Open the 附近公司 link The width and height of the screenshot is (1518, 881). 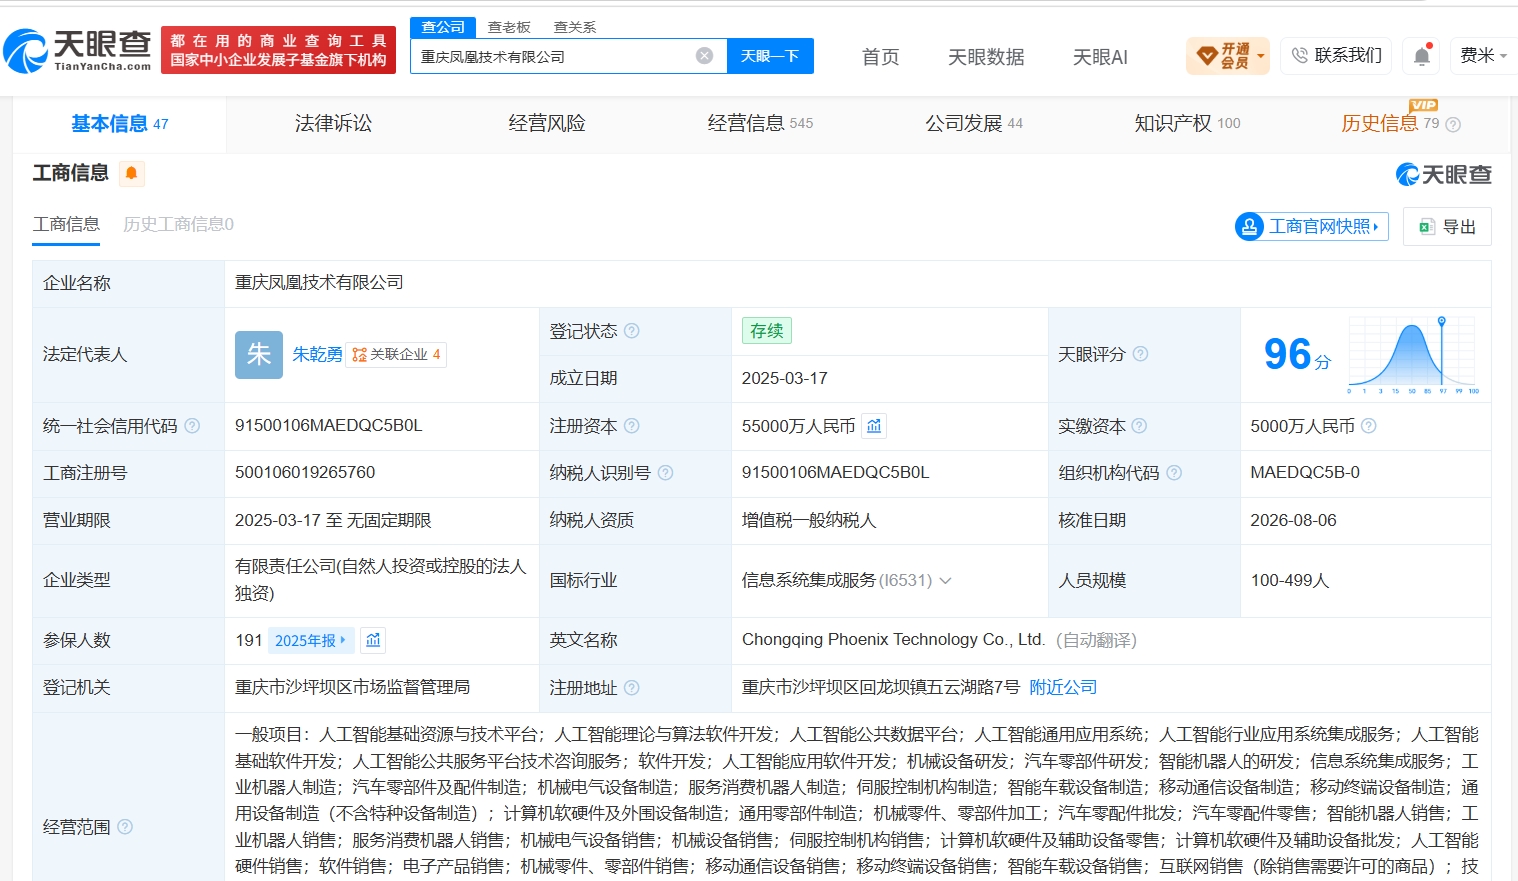1063,688
